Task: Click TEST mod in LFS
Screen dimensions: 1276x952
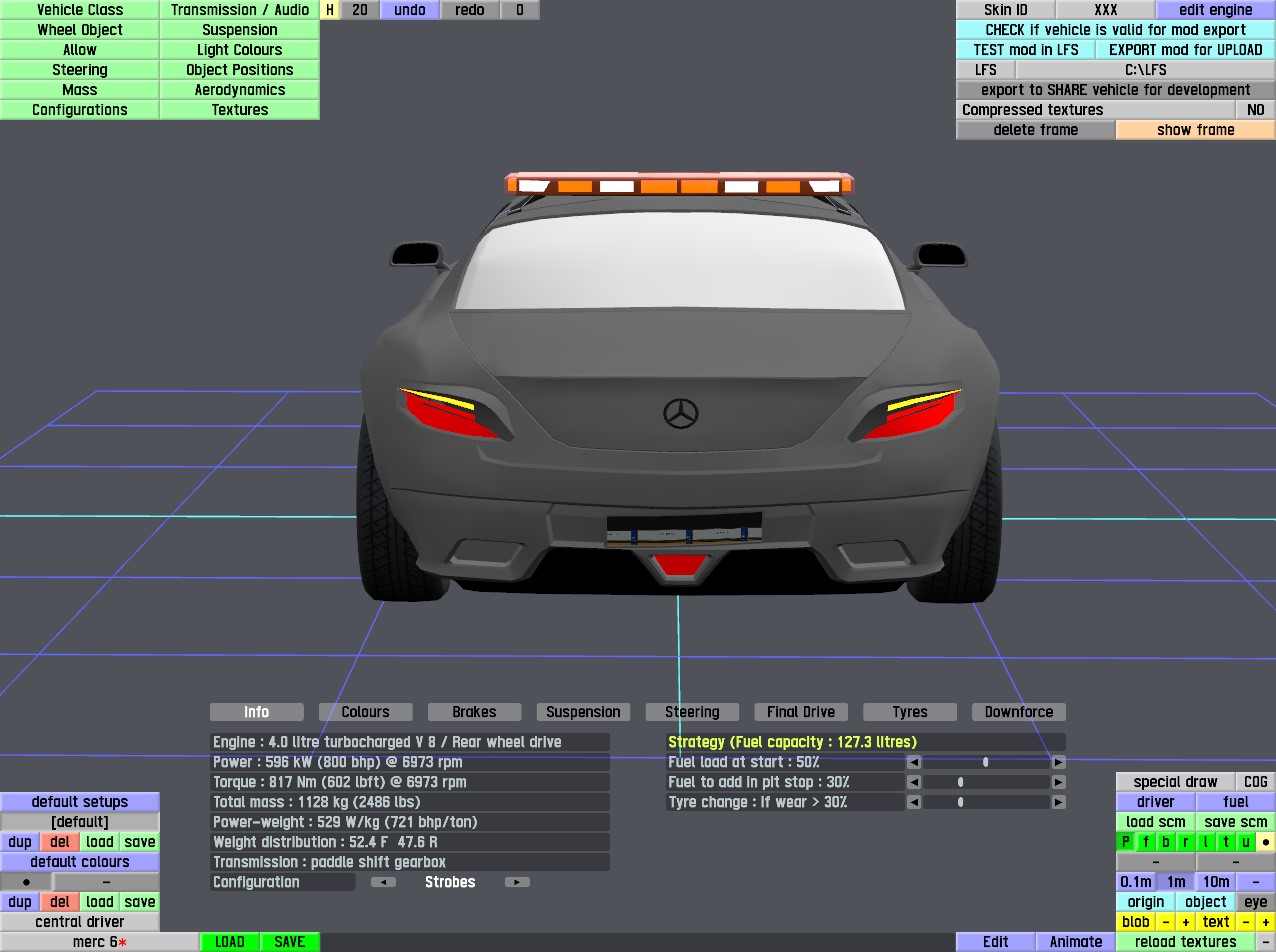Action: tap(1026, 50)
